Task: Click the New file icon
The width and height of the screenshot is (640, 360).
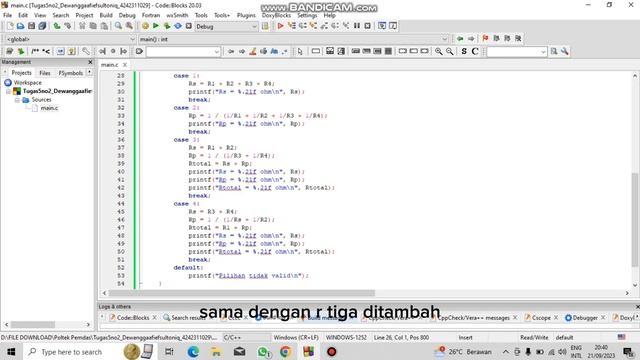Action: (10, 26)
